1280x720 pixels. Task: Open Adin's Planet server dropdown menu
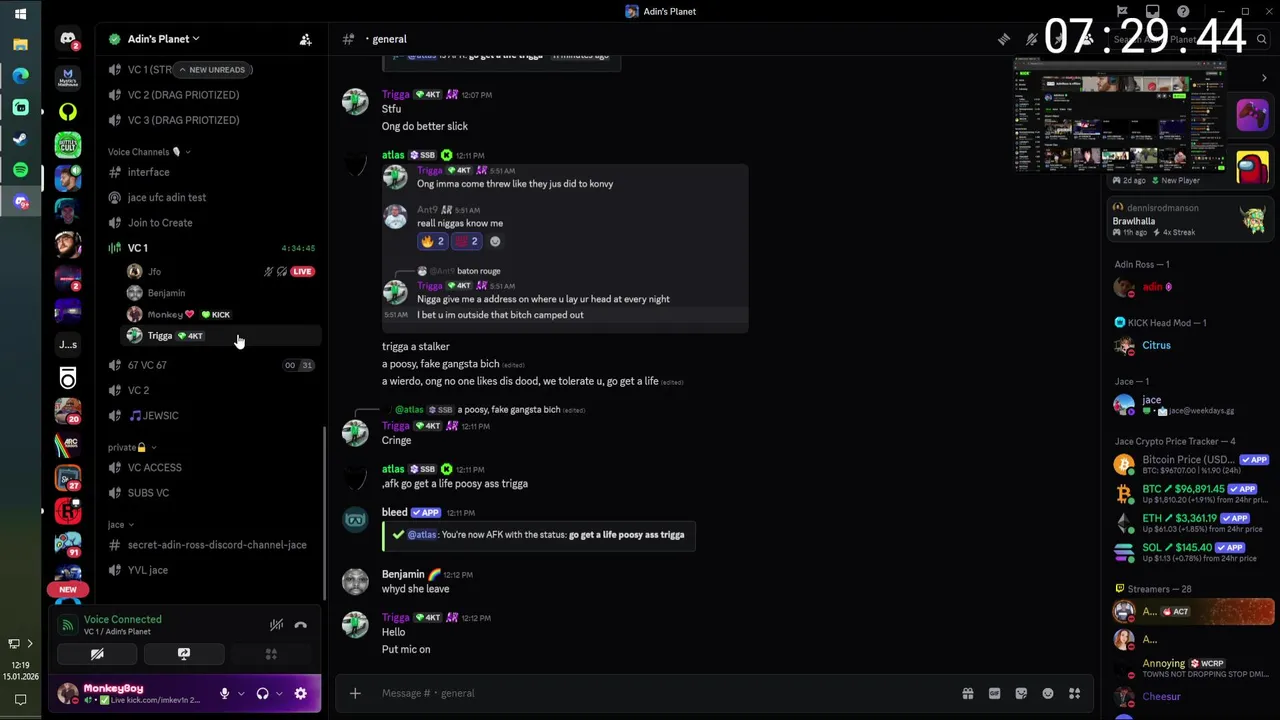(x=160, y=39)
